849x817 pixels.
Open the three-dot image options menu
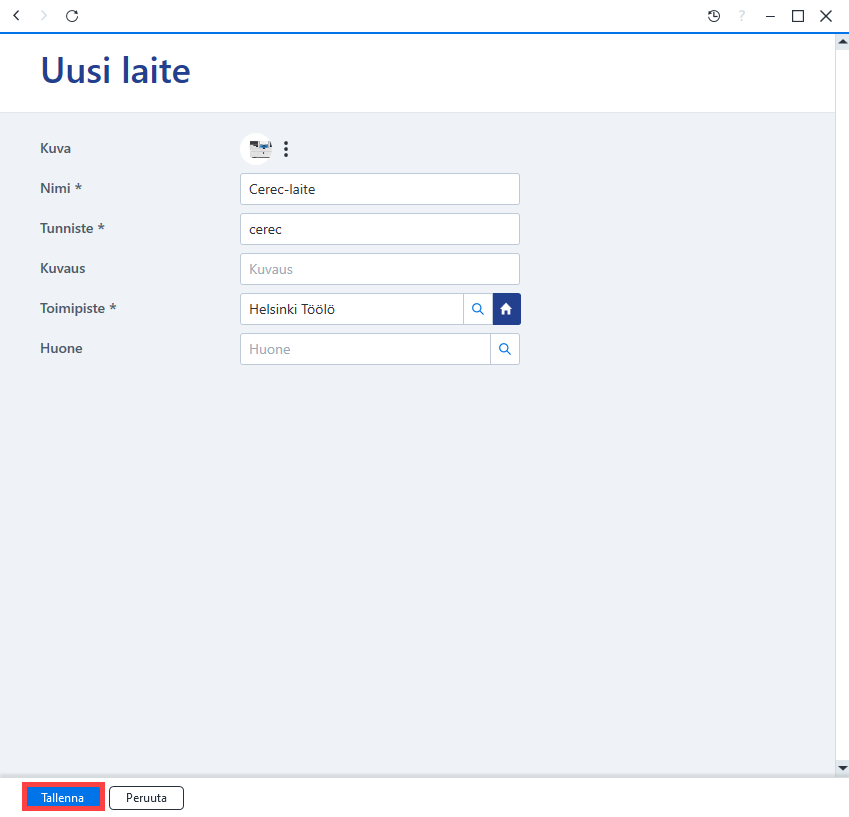[x=286, y=149]
